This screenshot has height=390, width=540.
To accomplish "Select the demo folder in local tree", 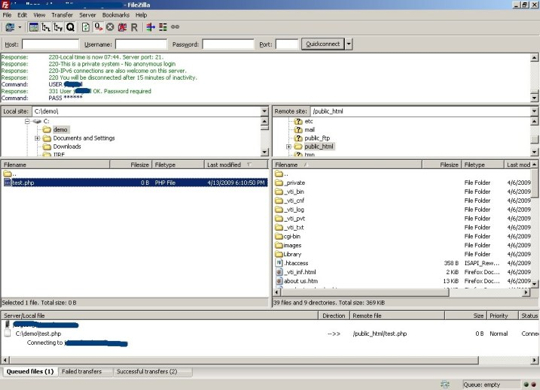I will 60,130.
